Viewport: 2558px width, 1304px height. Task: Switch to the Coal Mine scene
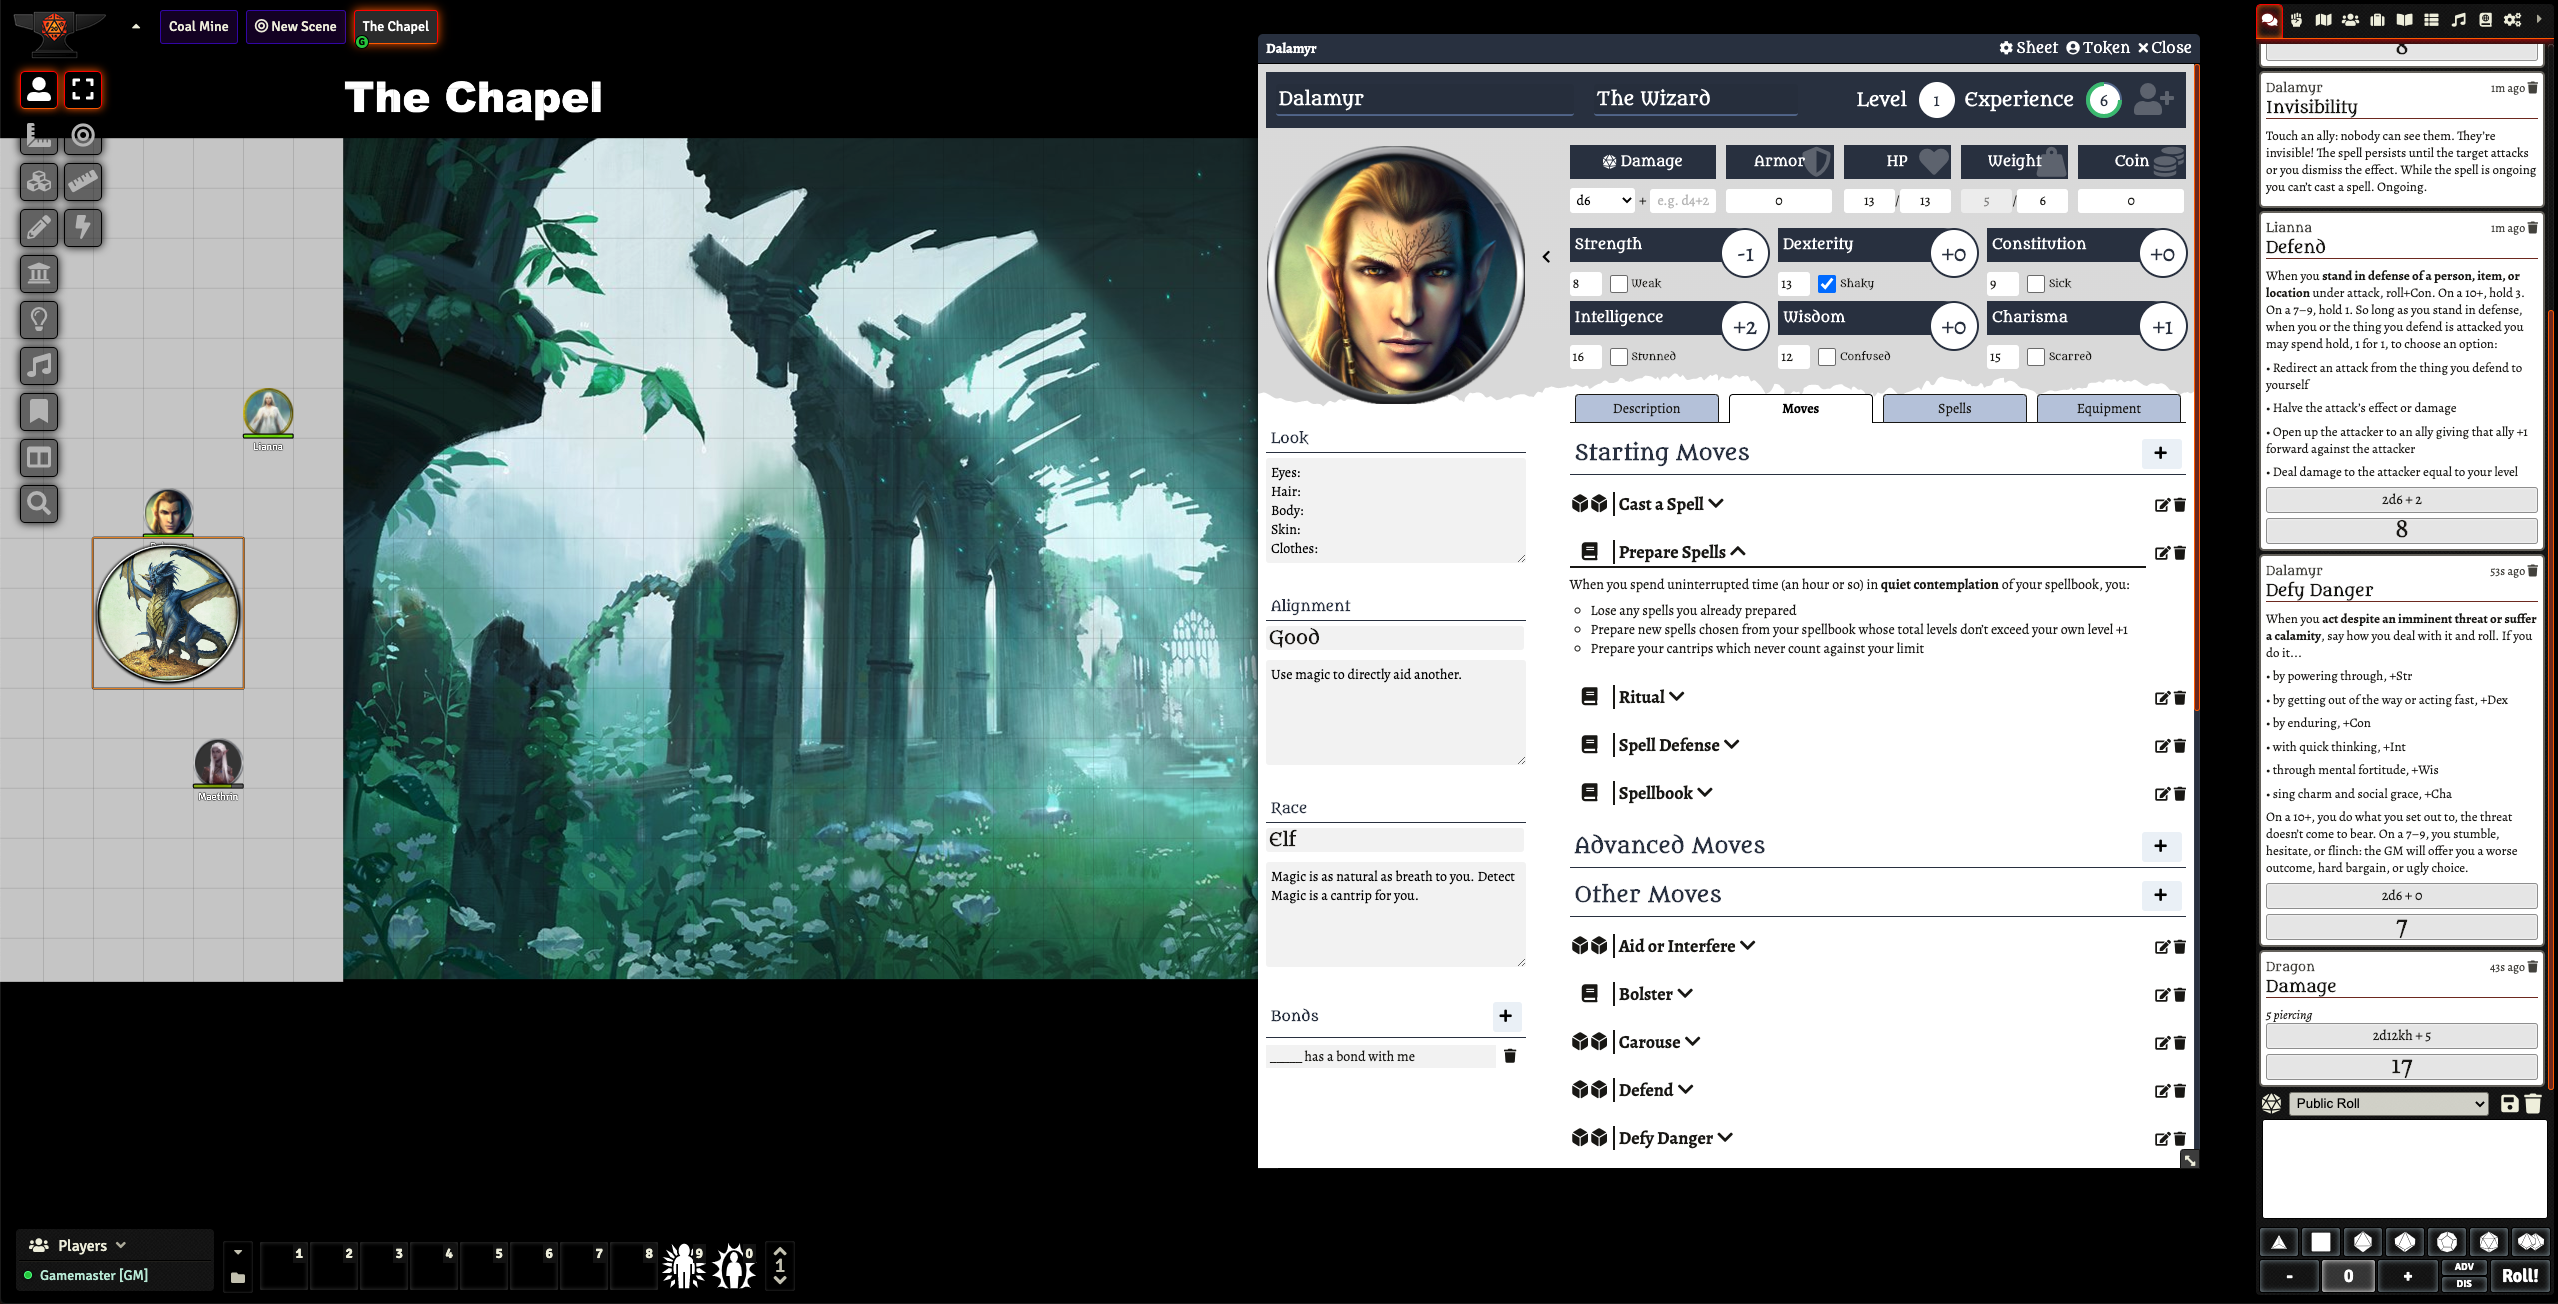point(198,26)
